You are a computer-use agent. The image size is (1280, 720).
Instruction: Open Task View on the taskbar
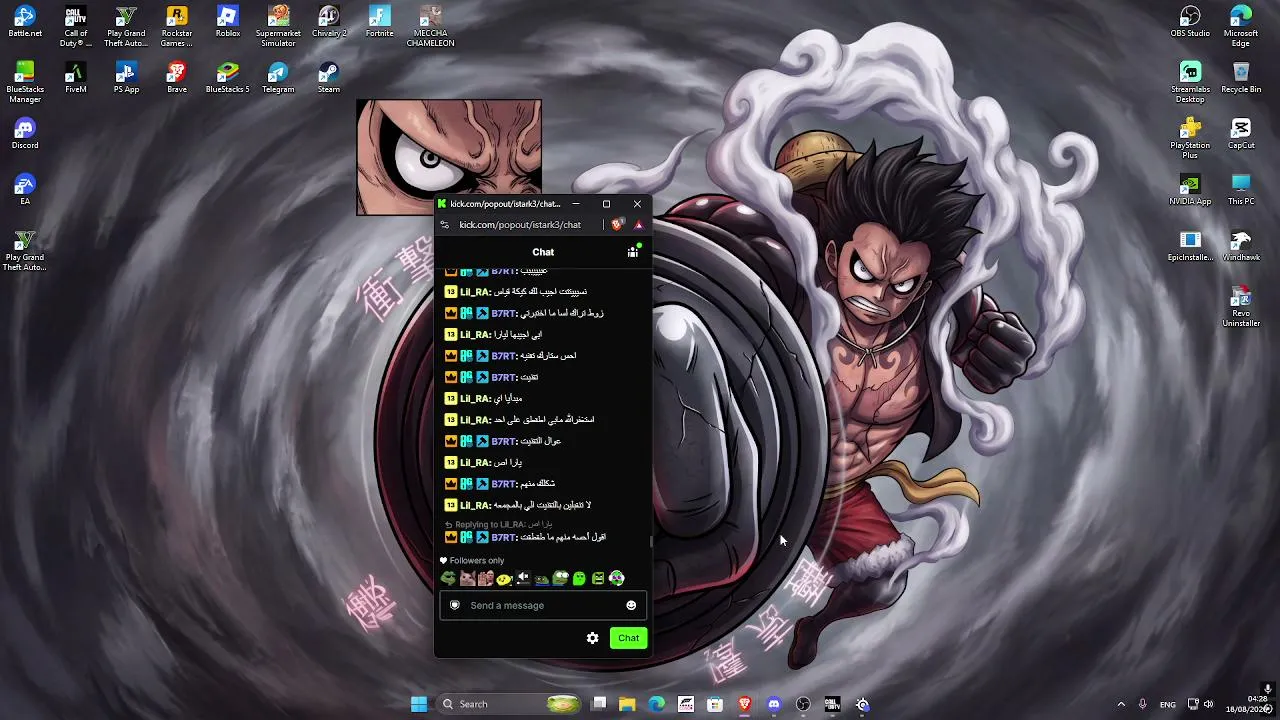(599, 704)
